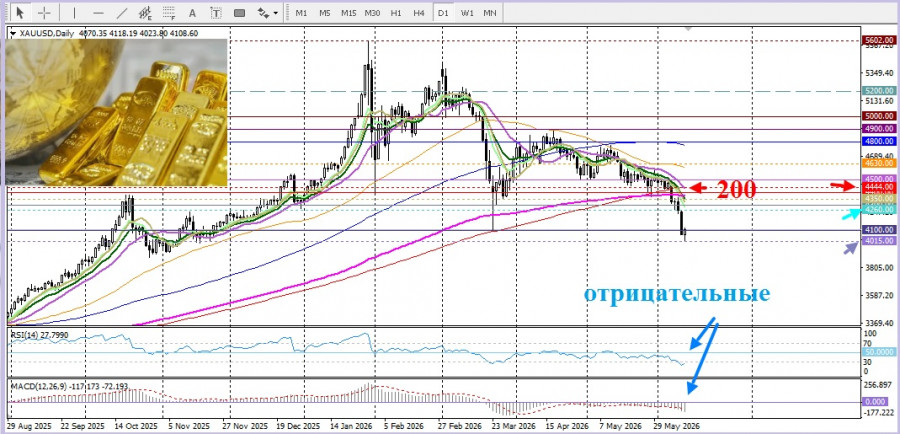900x434 pixels.
Task: Select the trendline drawing tool
Action: point(122,12)
